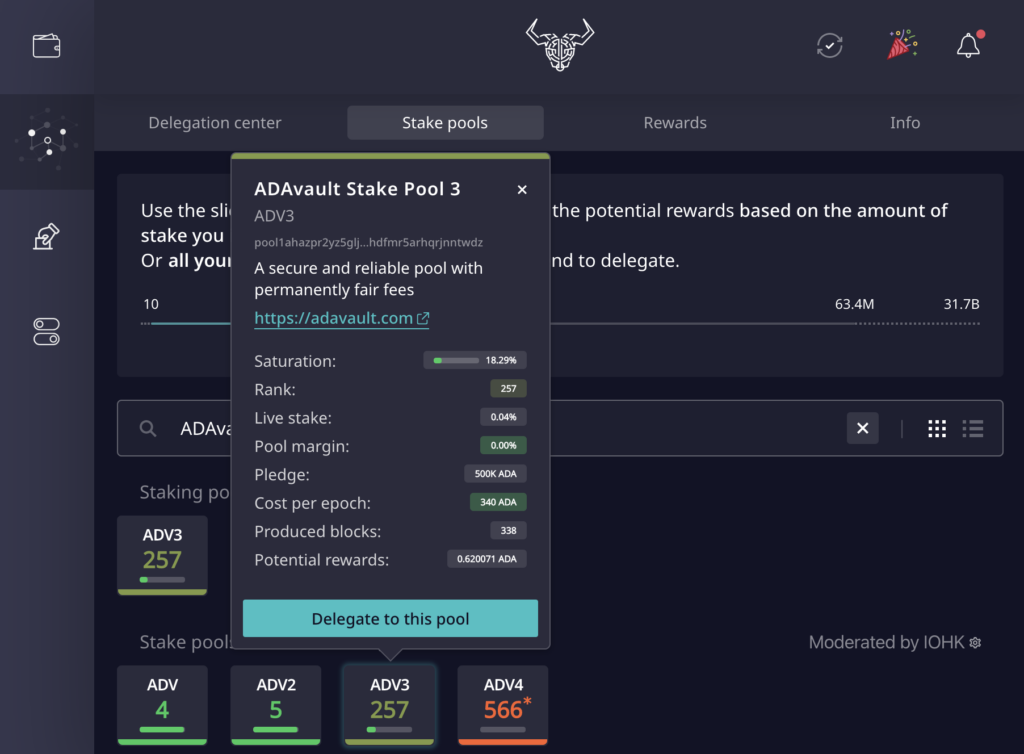Click the Saturation 18.29% bar
This screenshot has width=1024, height=754.
coord(475,360)
